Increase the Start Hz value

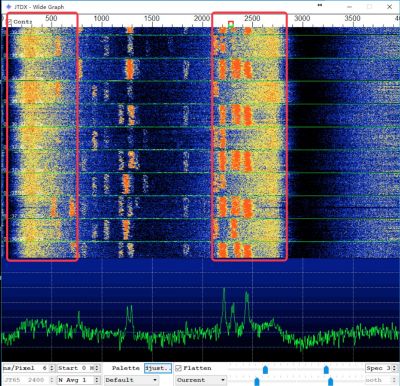(x=97, y=366)
